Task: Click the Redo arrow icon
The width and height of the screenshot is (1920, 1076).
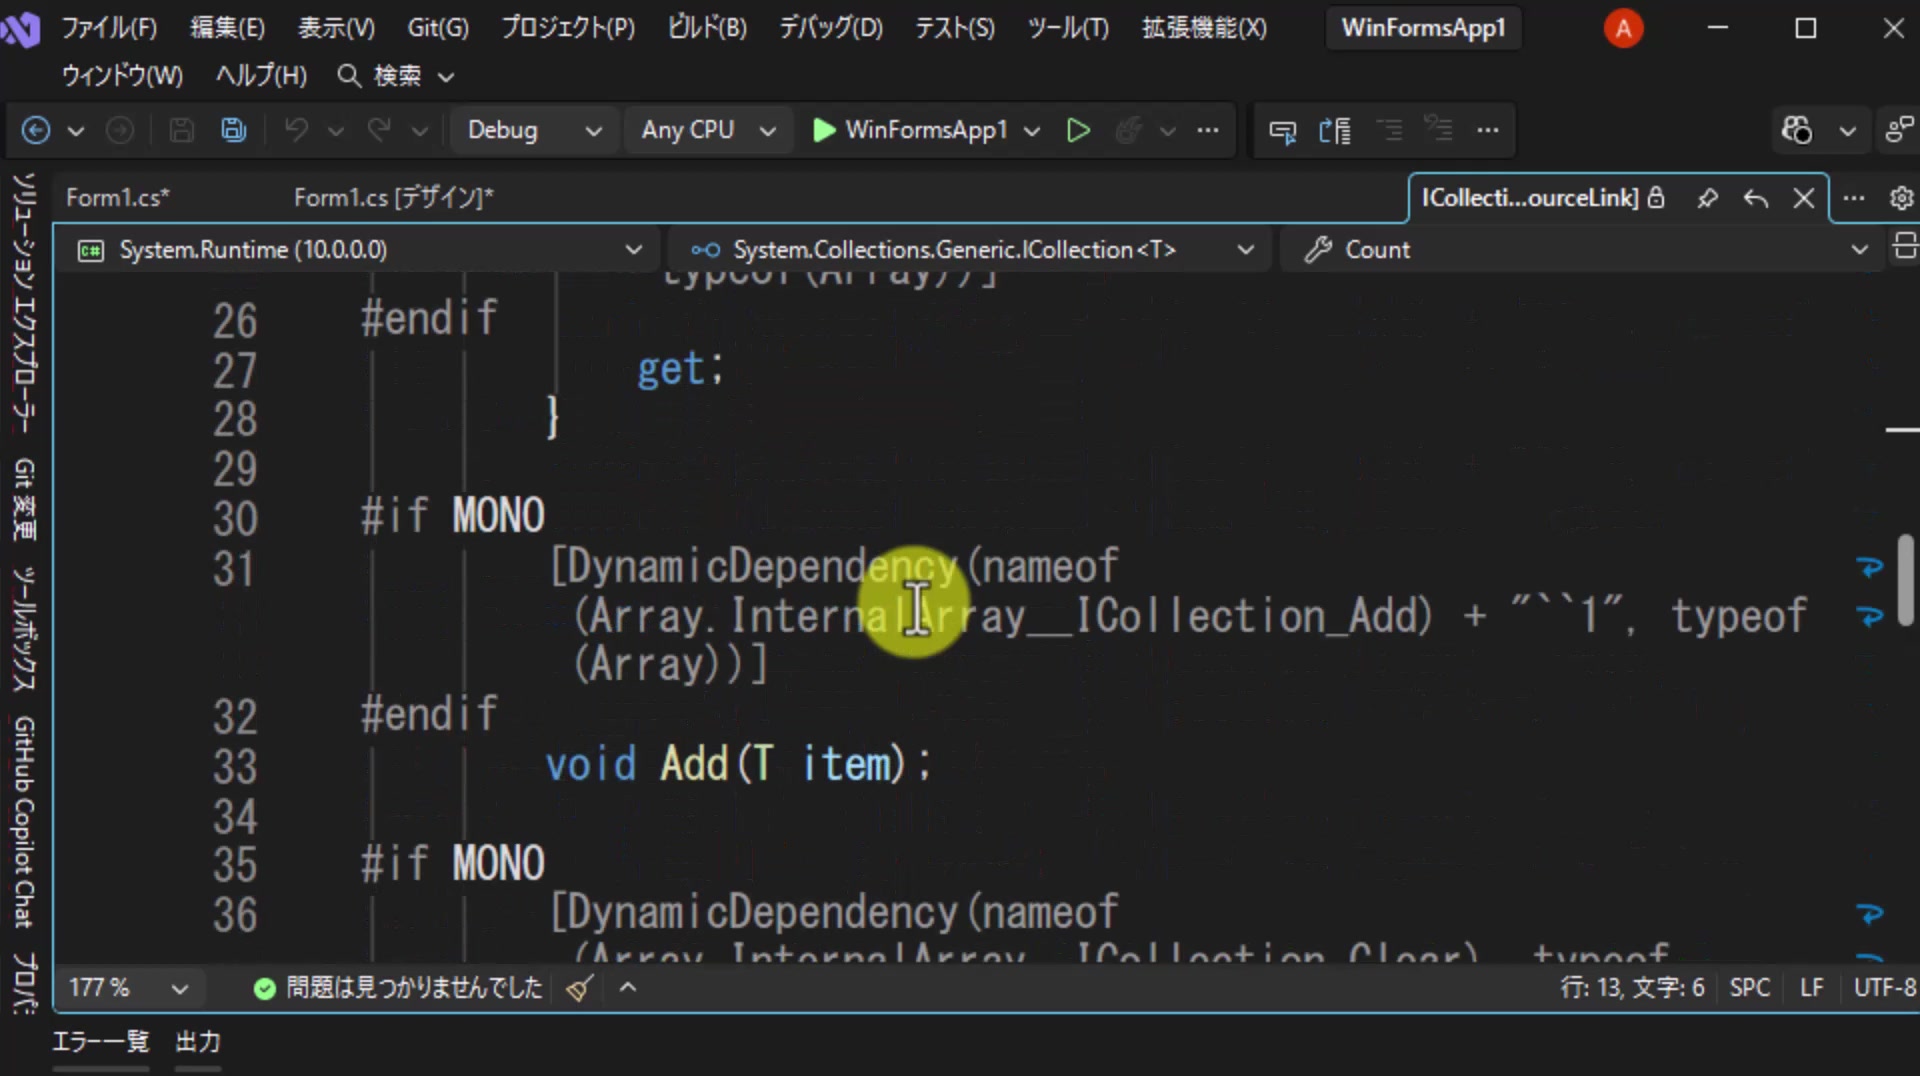Action: click(379, 130)
